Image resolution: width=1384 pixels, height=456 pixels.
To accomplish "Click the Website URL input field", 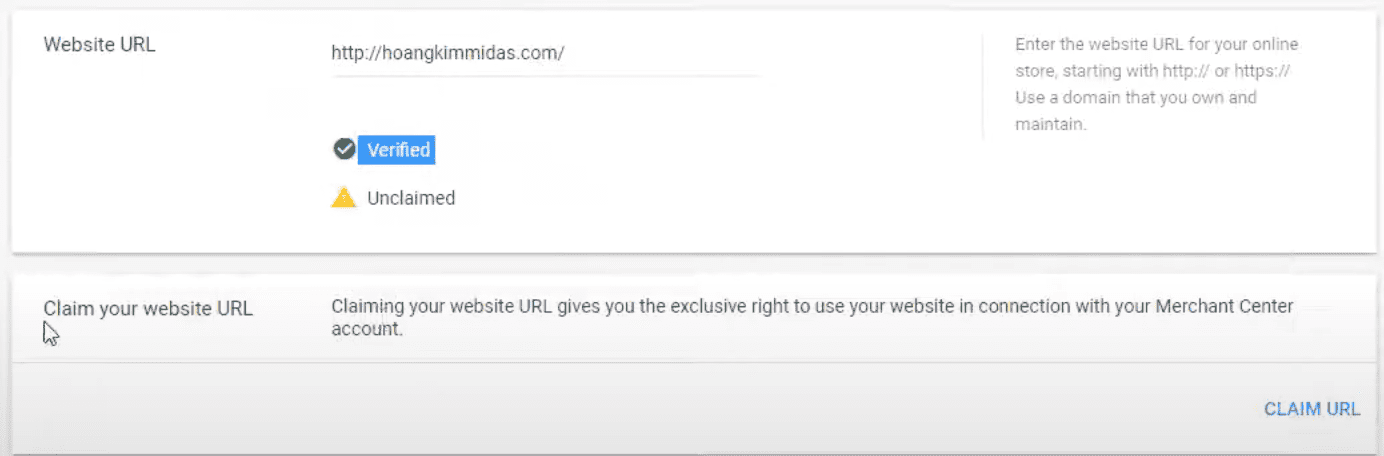I will point(546,54).
